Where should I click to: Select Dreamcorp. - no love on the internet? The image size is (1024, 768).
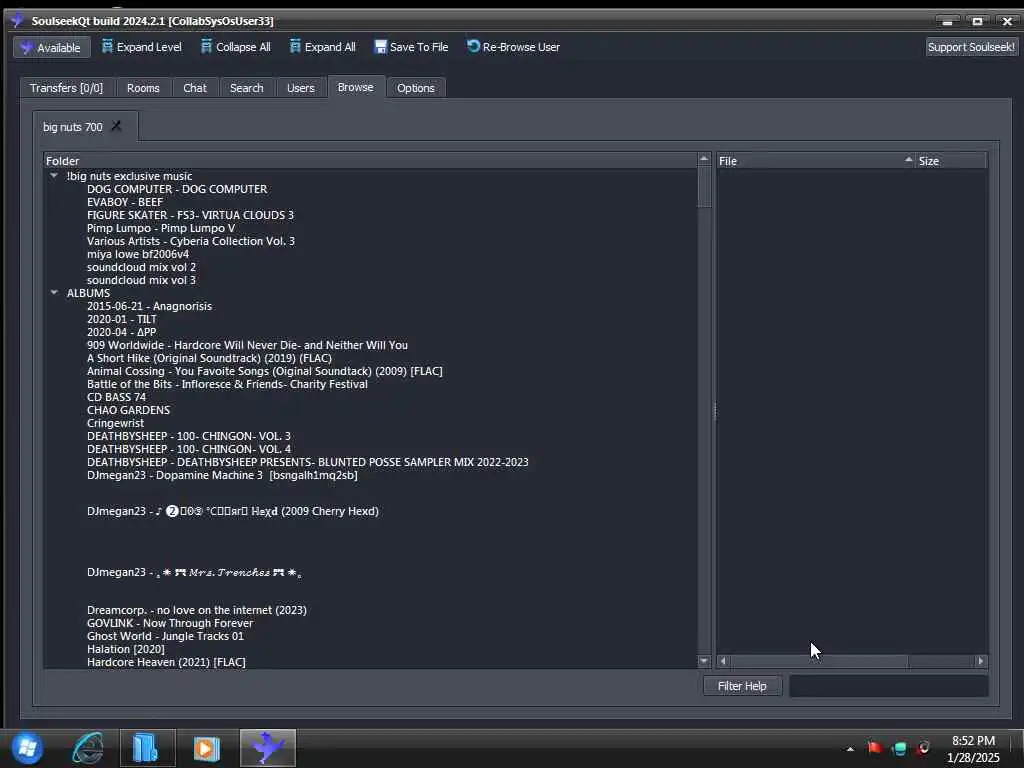pyautogui.click(x=197, y=610)
